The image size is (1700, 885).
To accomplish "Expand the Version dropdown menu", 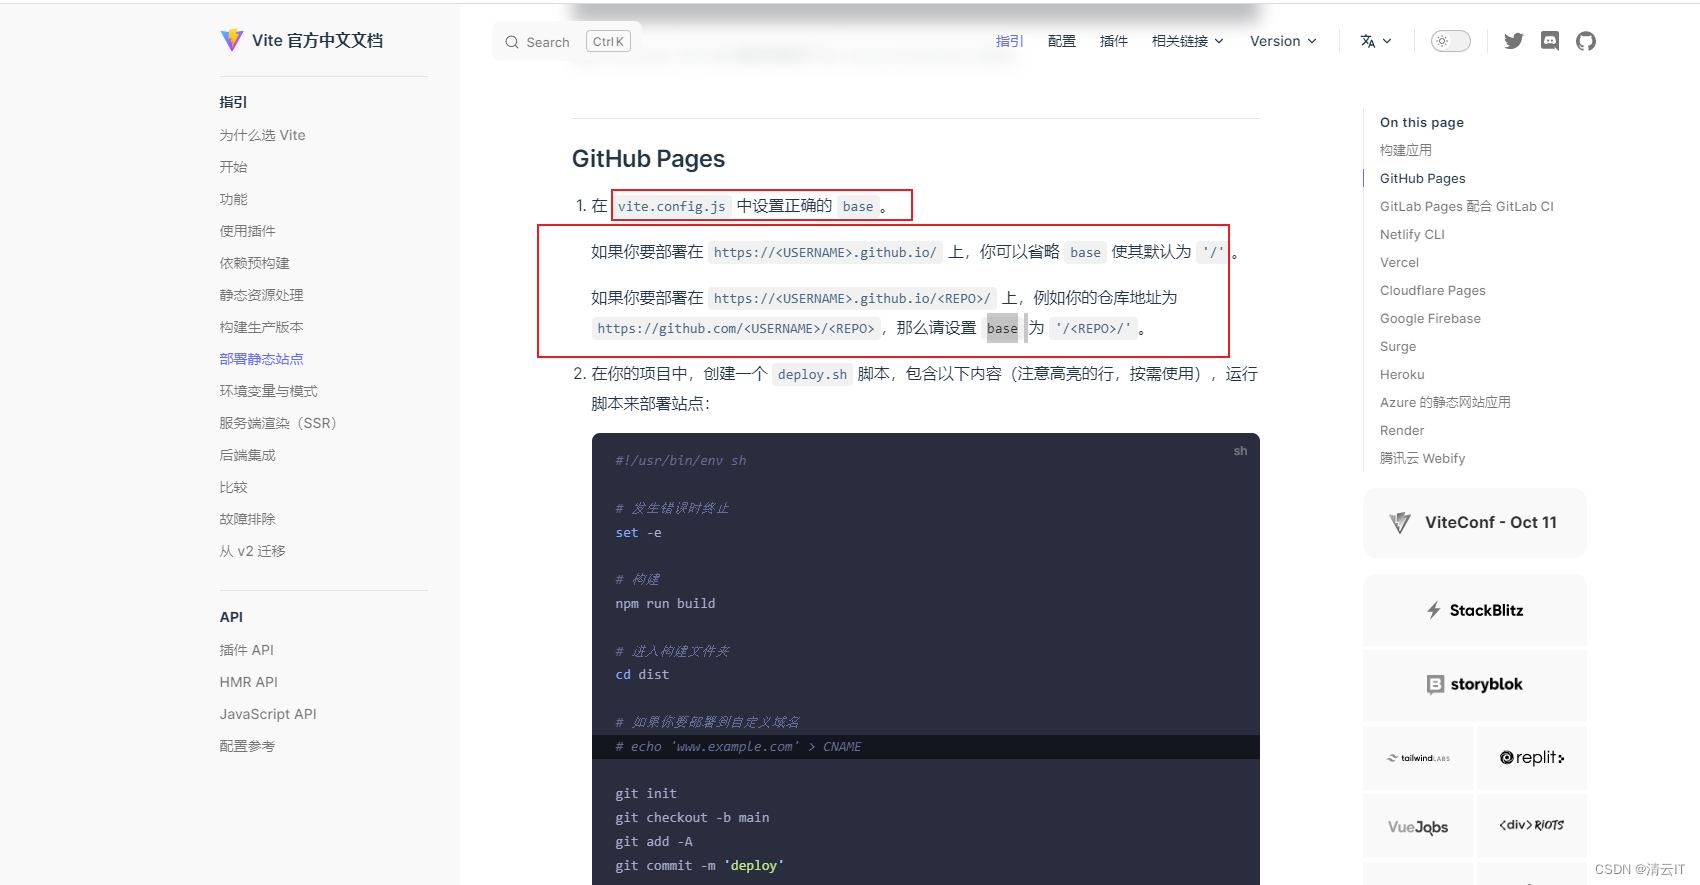I will coord(1283,41).
